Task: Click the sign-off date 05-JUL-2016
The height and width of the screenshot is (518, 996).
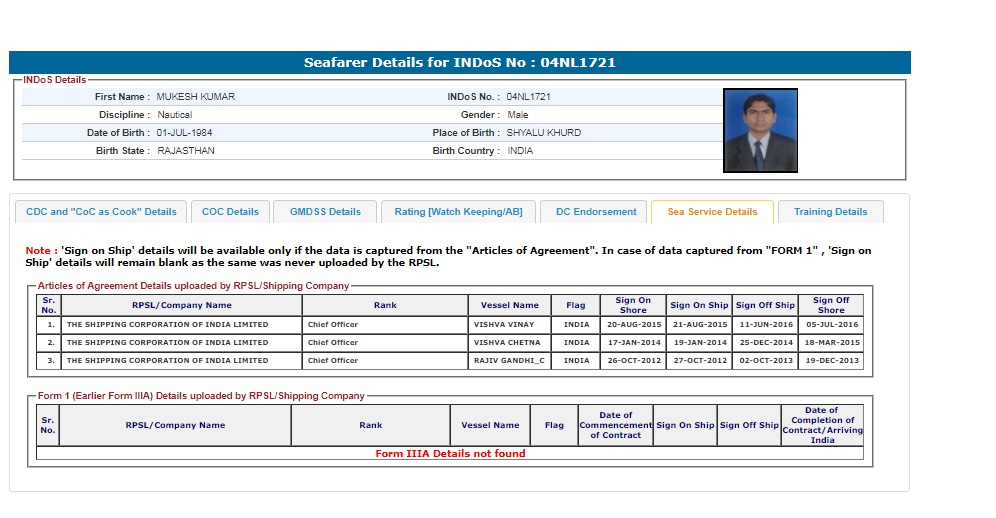Action: (830, 325)
